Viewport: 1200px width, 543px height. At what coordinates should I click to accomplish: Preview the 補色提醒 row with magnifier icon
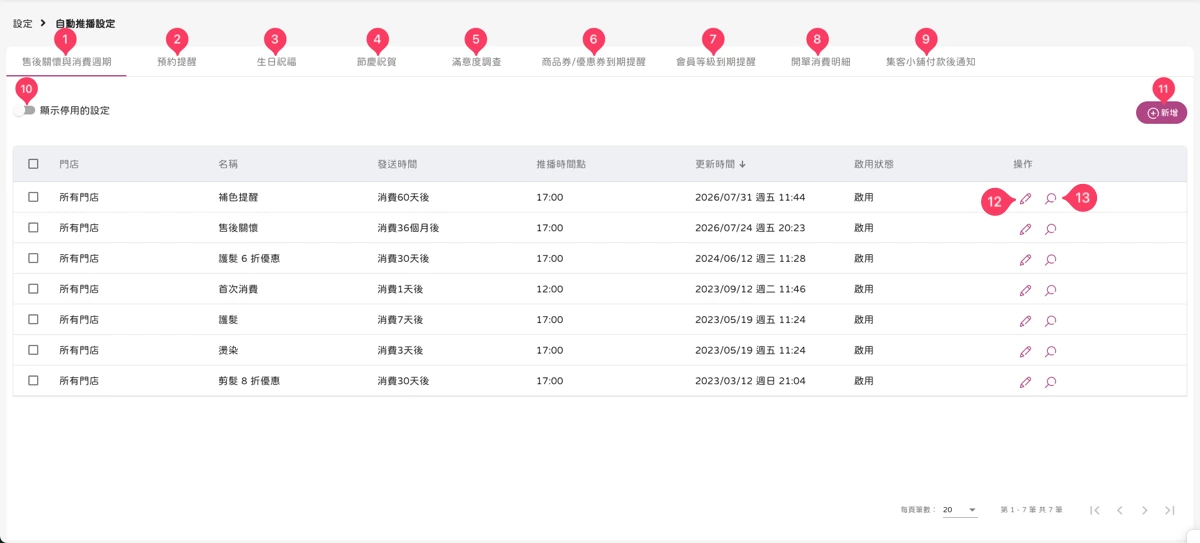1051,199
